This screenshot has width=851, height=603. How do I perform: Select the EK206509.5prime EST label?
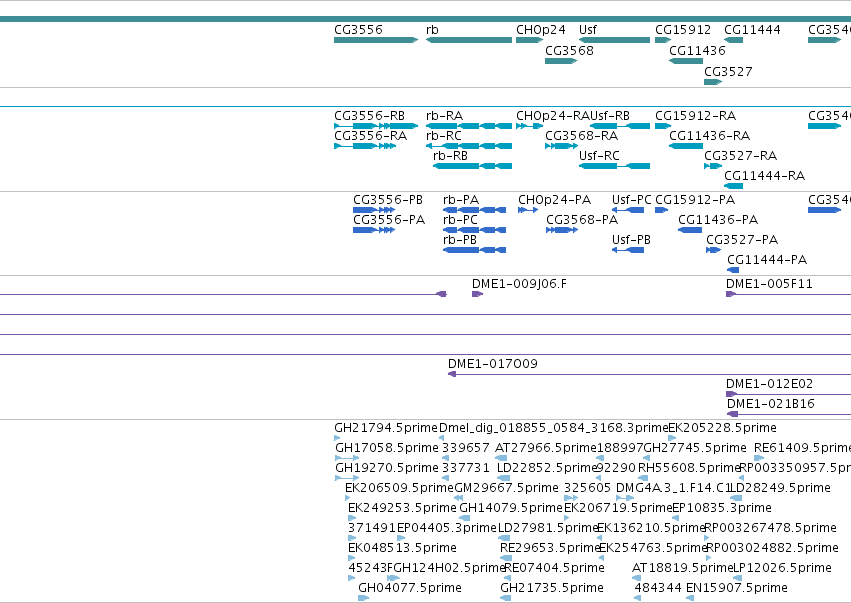click(x=399, y=488)
